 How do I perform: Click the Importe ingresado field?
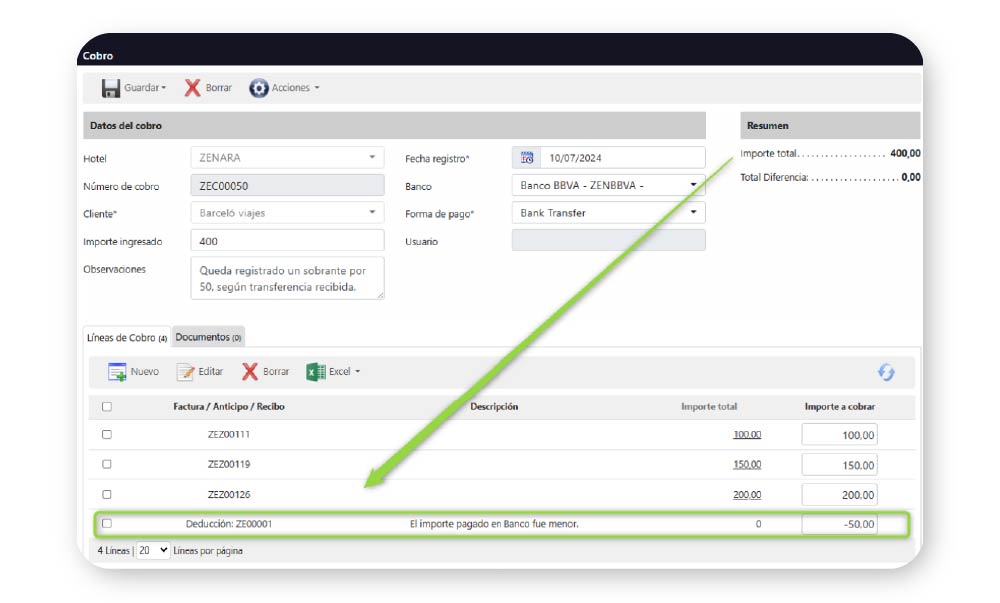click(x=287, y=241)
